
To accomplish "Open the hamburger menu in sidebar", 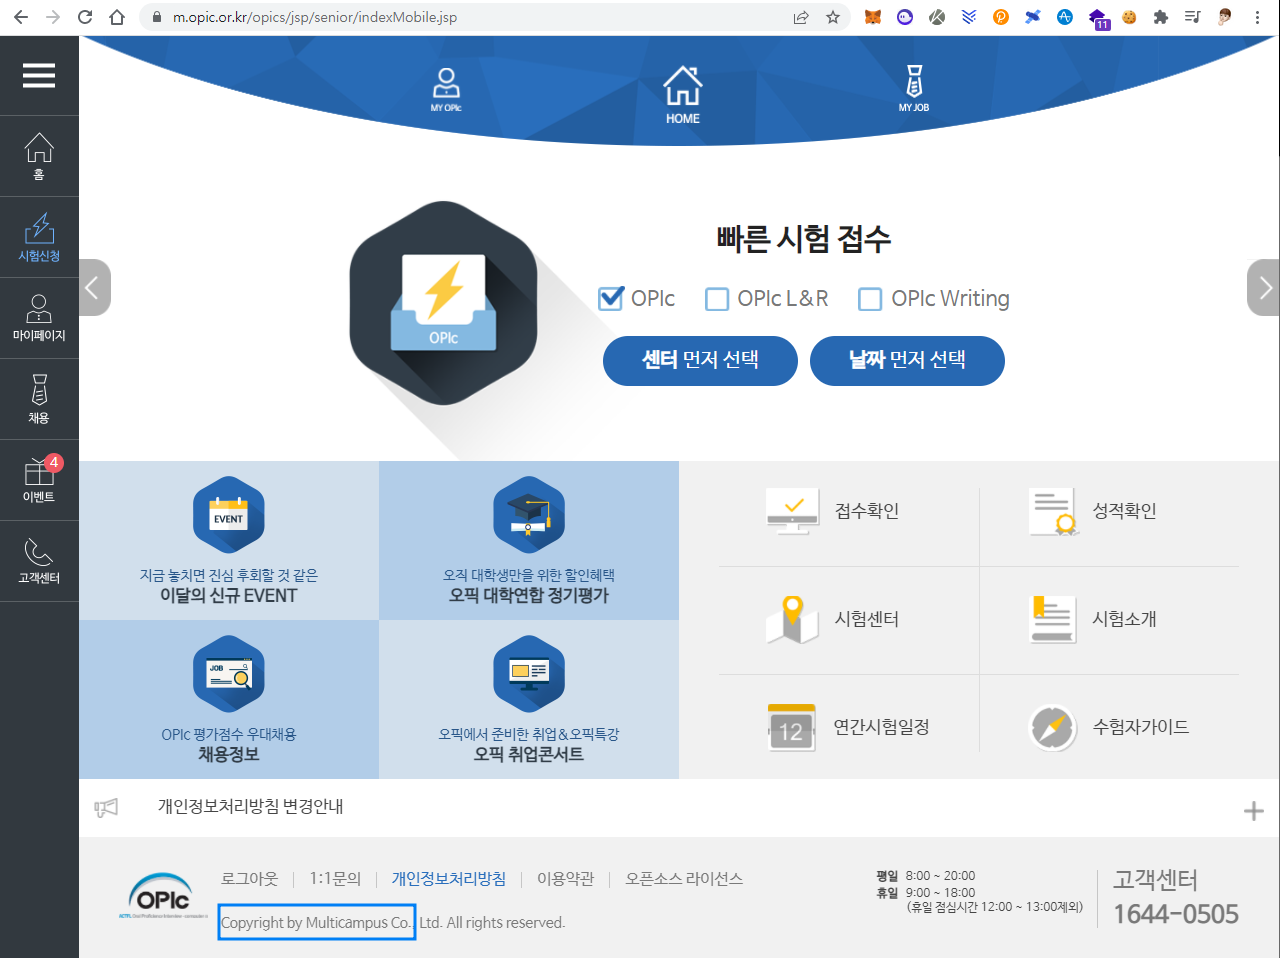I will pyautogui.click(x=39, y=76).
